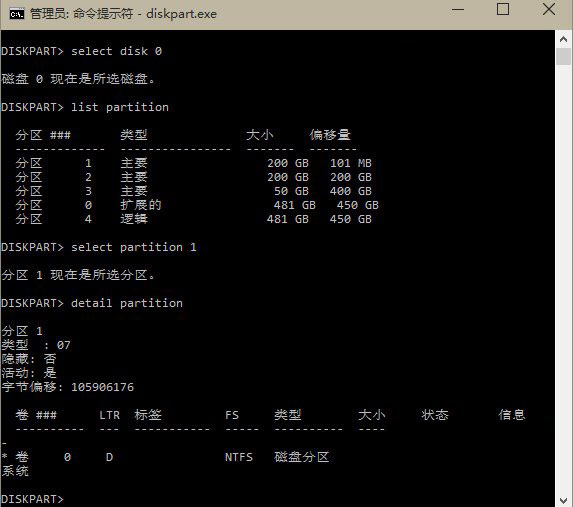The image size is (573, 507).
Task: Click the final empty 'DISKPART>' prompt
Action: point(33,499)
